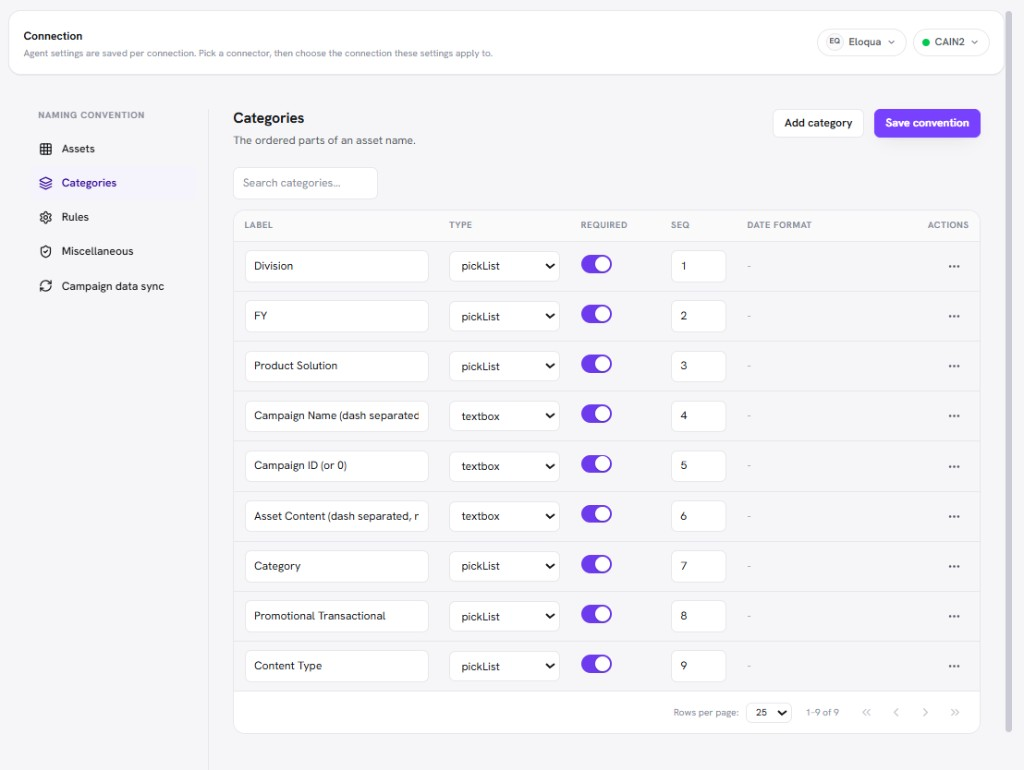Screen dimensions: 1024x770
Task: Click the Seq field showing 1
Action: [698, 266]
